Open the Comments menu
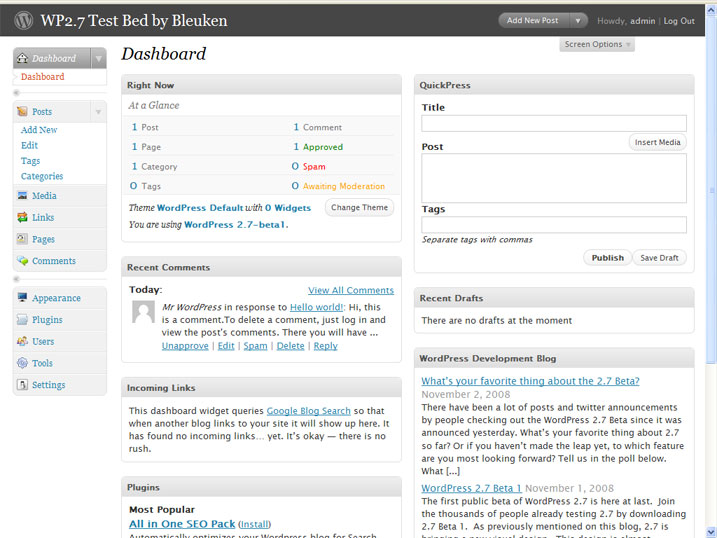 pos(54,261)
